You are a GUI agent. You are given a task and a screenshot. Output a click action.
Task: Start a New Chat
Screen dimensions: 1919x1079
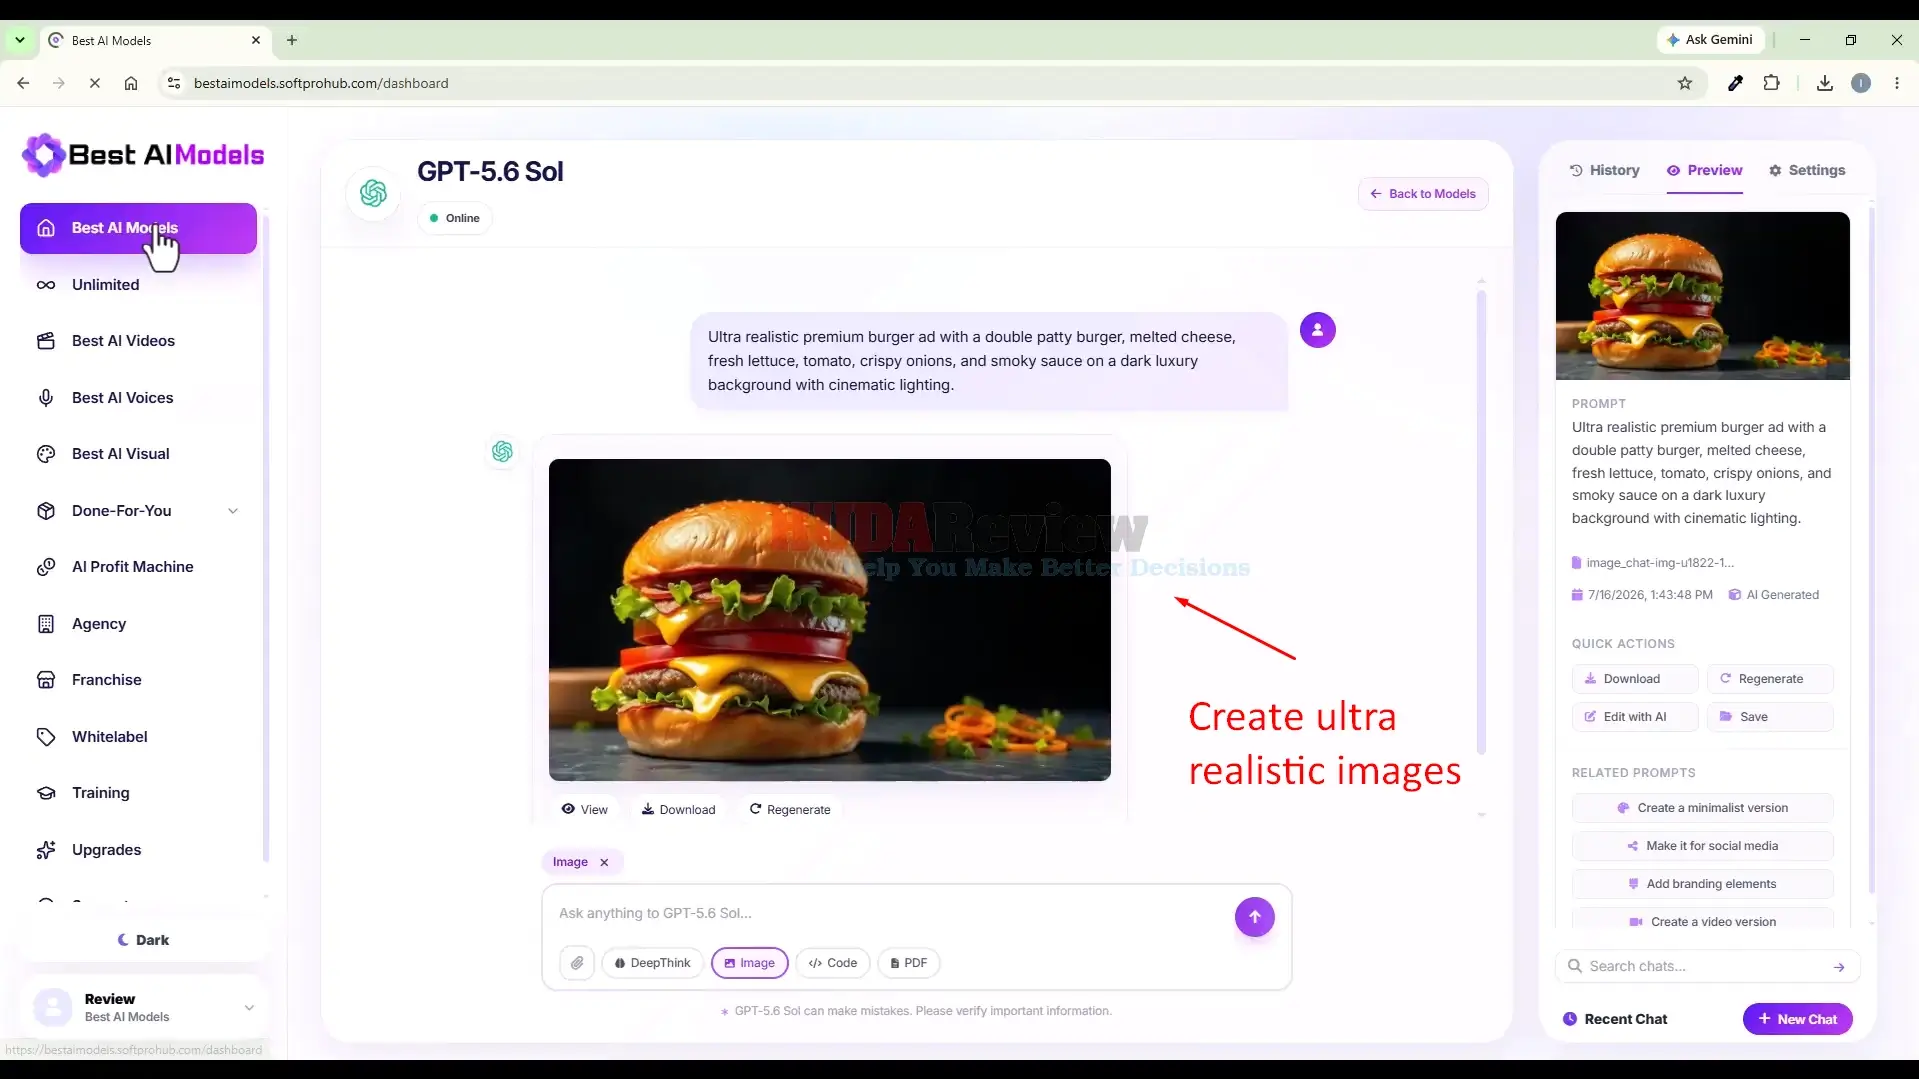coord(1798,1019)
